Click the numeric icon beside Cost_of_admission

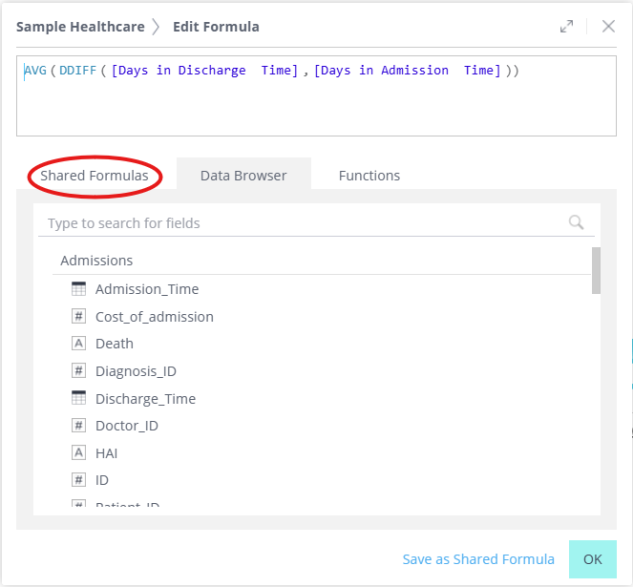[x=79, y=316]
